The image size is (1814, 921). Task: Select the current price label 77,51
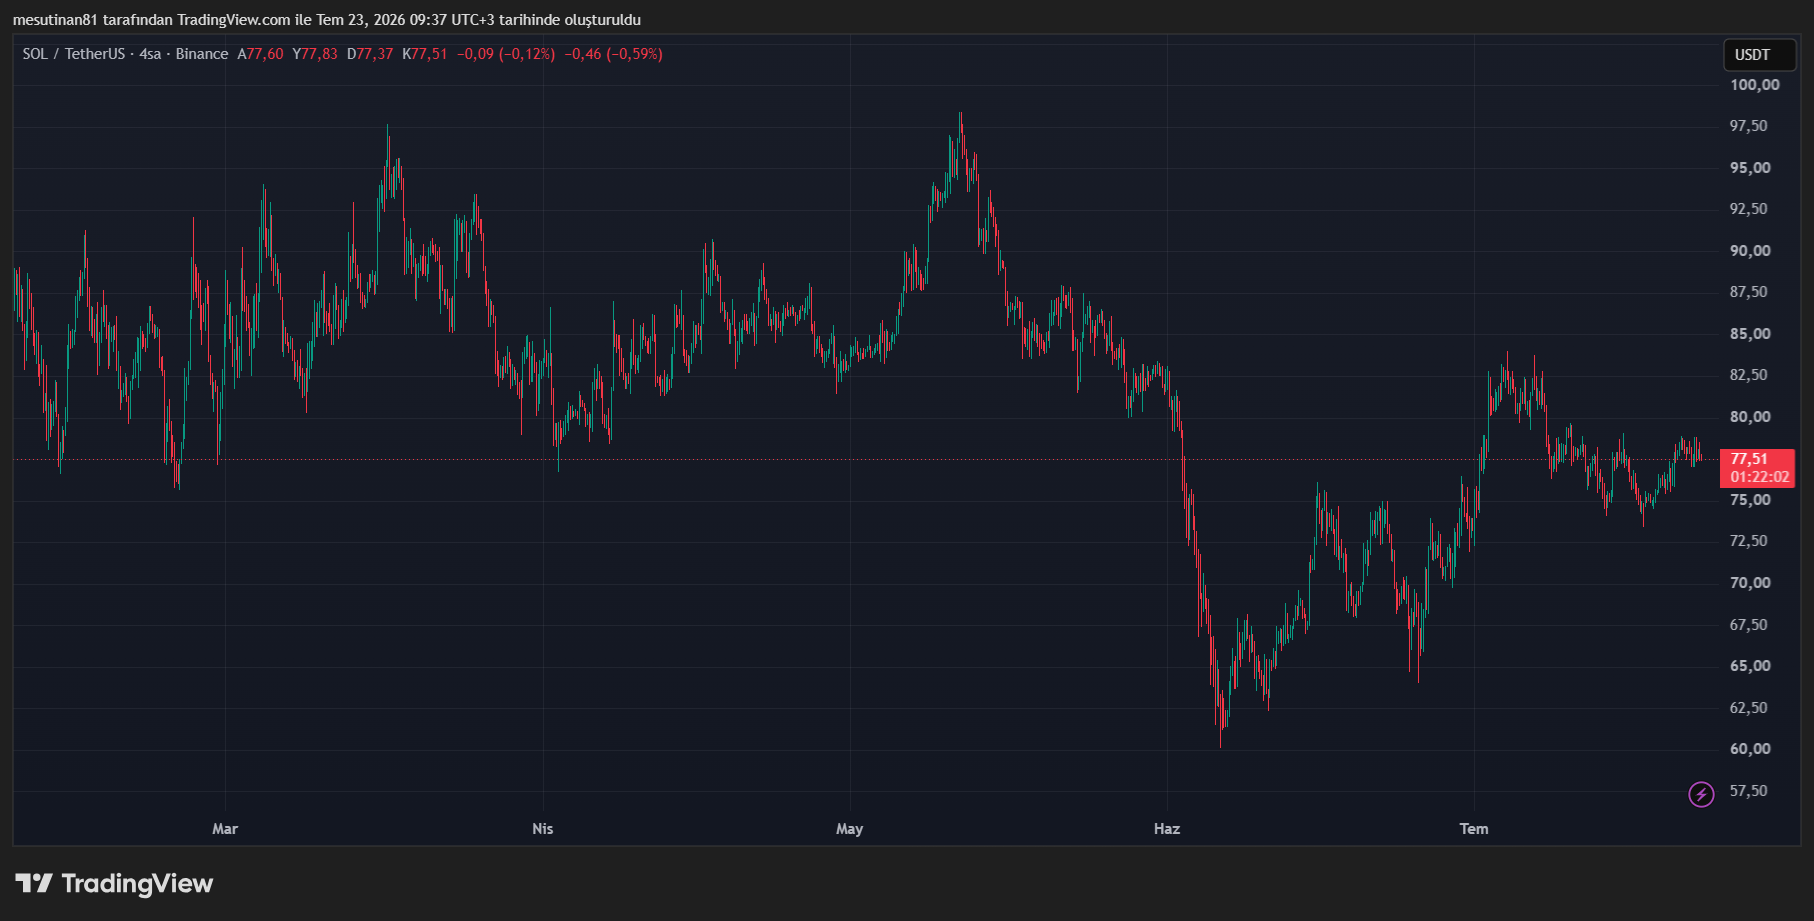click(x=1749, y=459)
